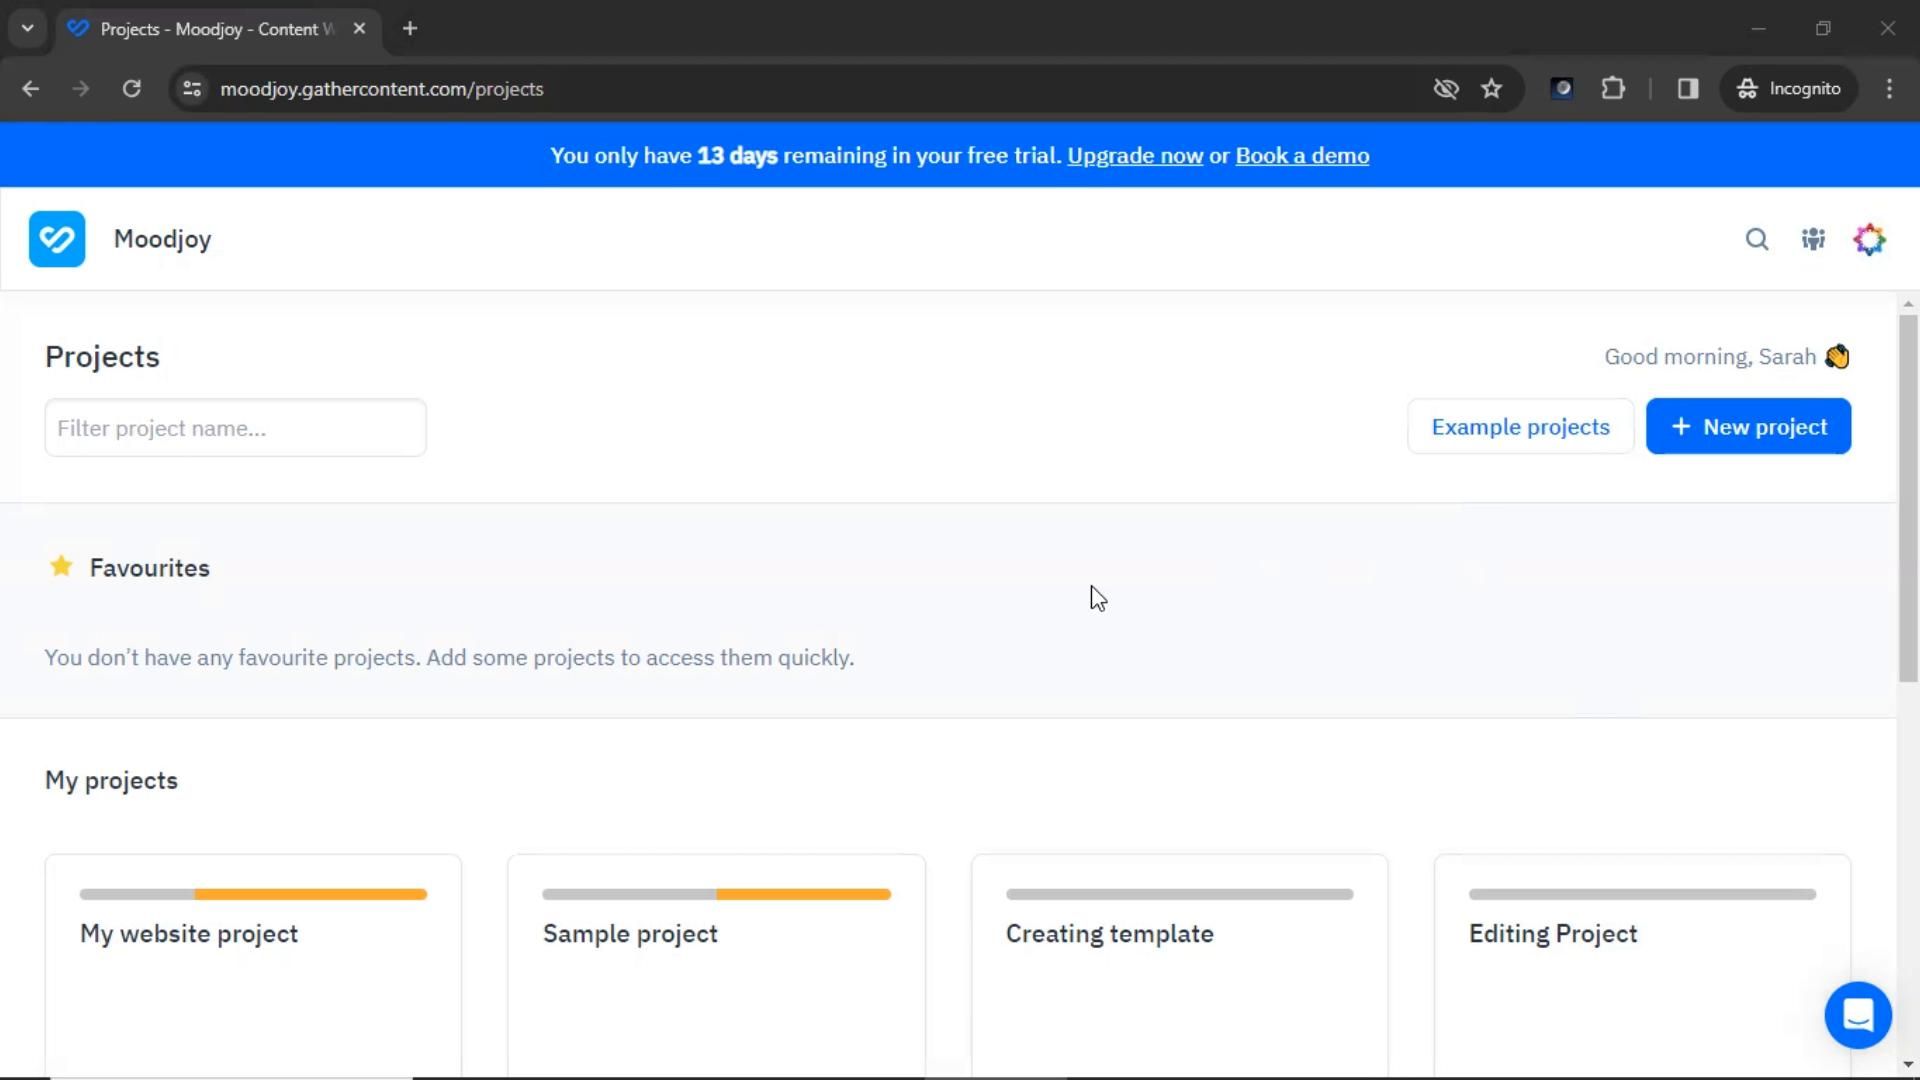Click the Book a demo link
Screen dimensions: 1920x1080
click(x=1302, y=156)
